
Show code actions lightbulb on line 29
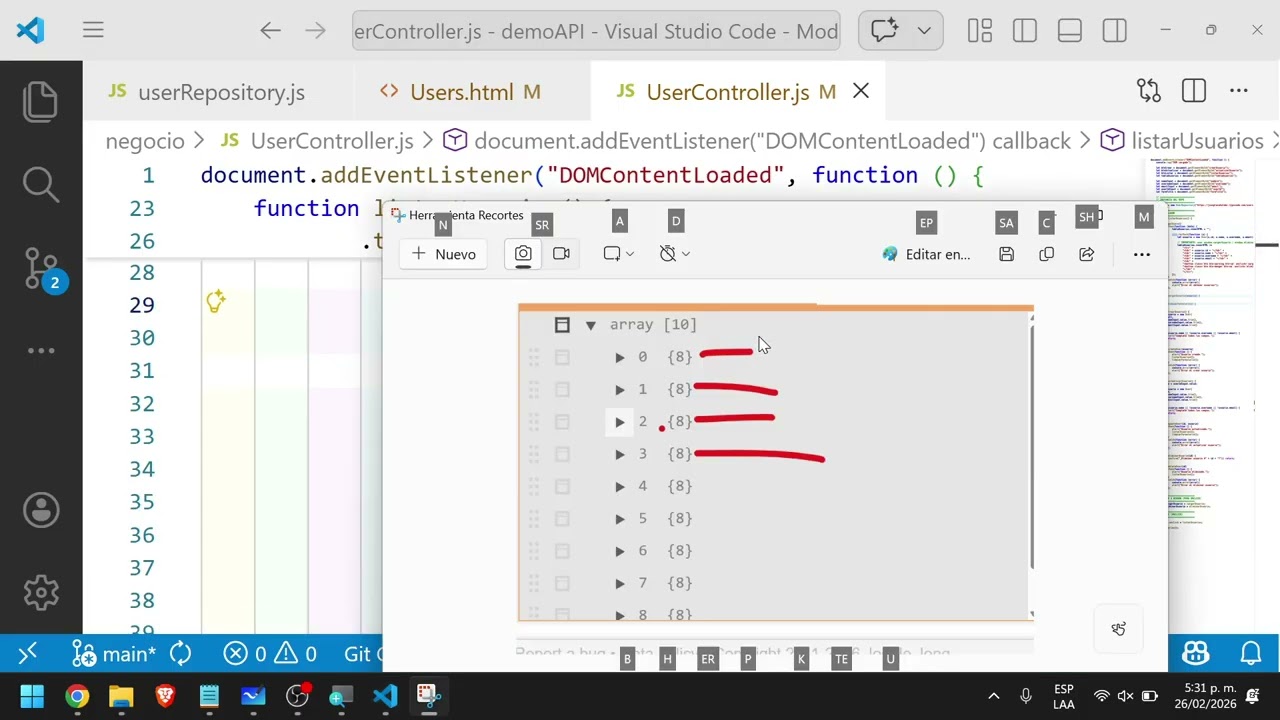(x=215, y=302)
